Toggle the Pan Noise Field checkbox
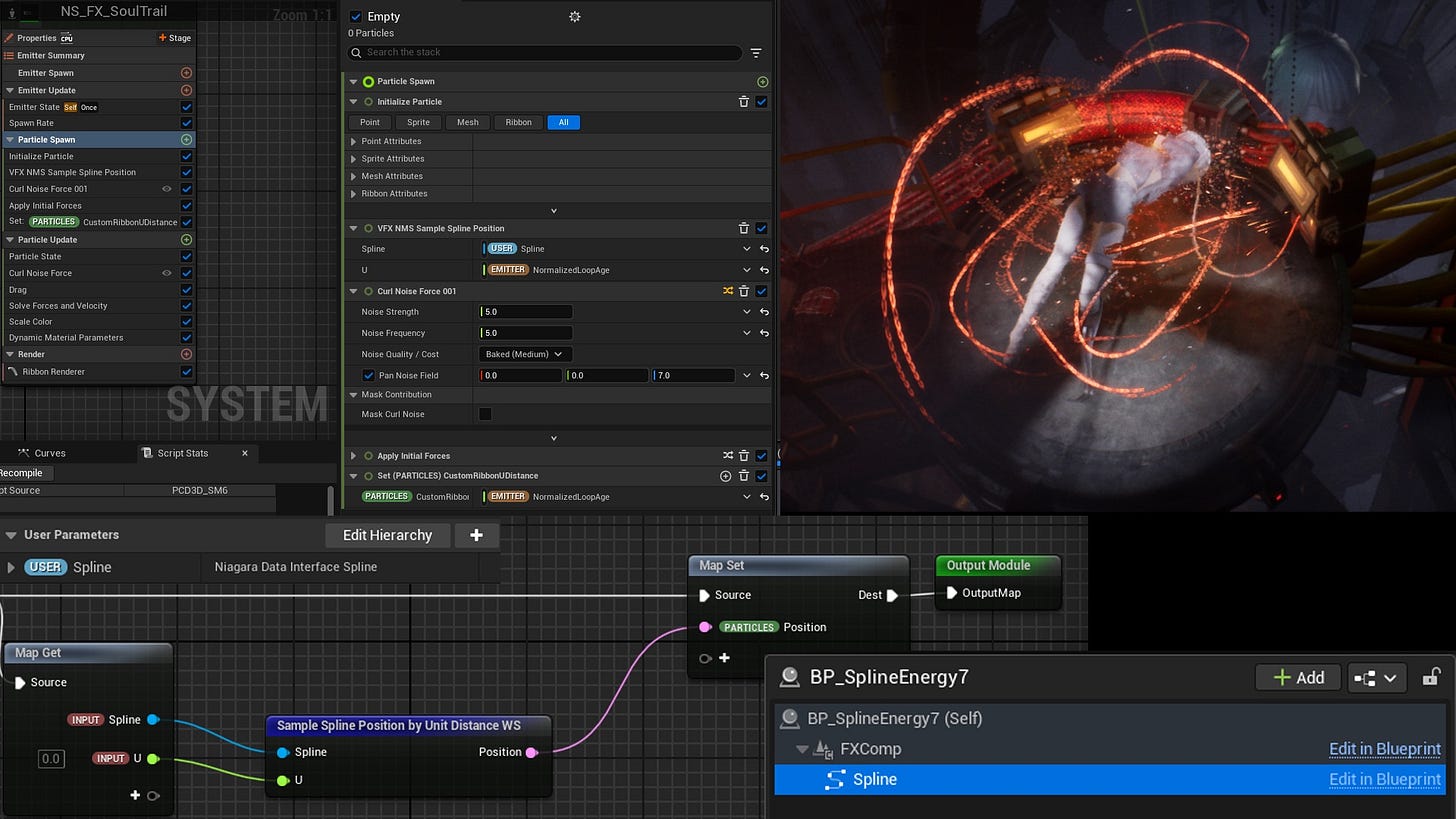 tap(369, 376)
